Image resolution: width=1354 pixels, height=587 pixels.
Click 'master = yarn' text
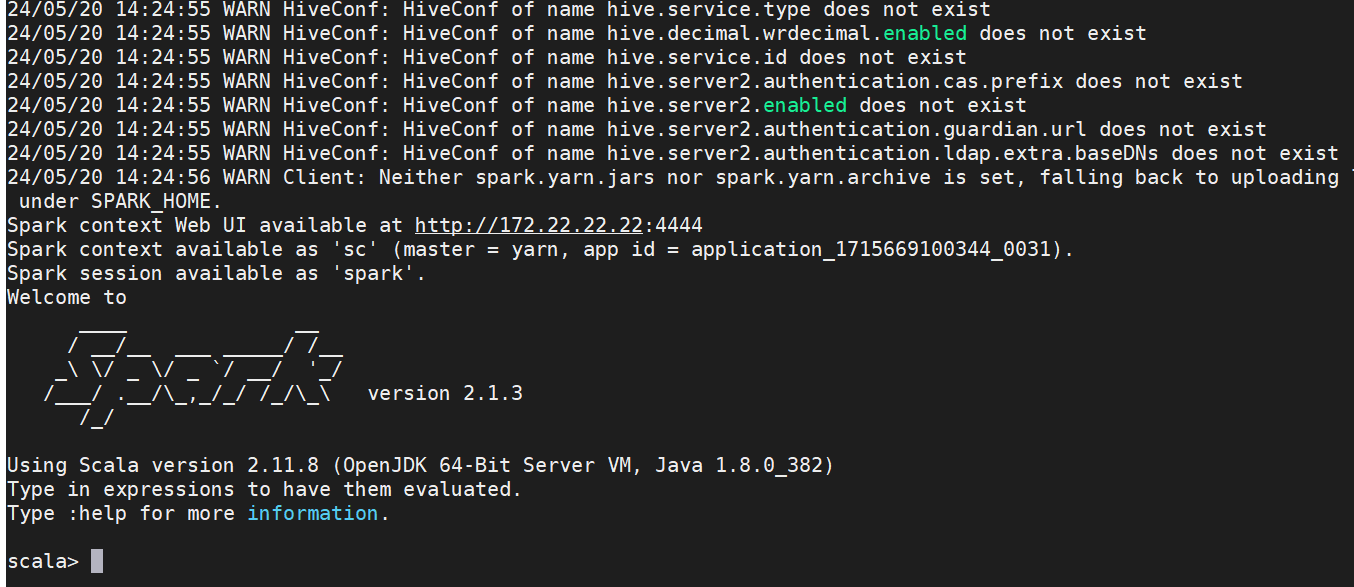(481, 249)
